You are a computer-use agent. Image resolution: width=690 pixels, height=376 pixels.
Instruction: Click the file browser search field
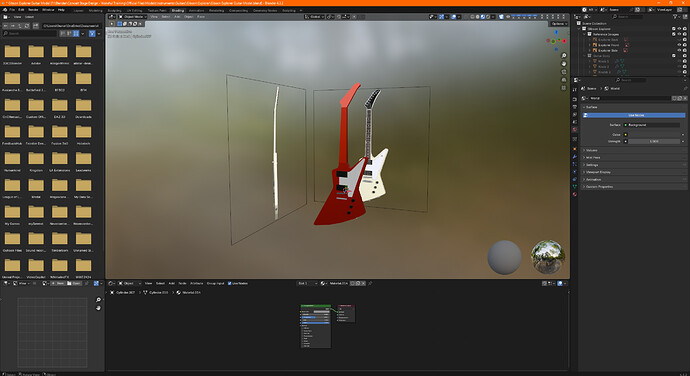pyautogui.click(x=29, y=33)
